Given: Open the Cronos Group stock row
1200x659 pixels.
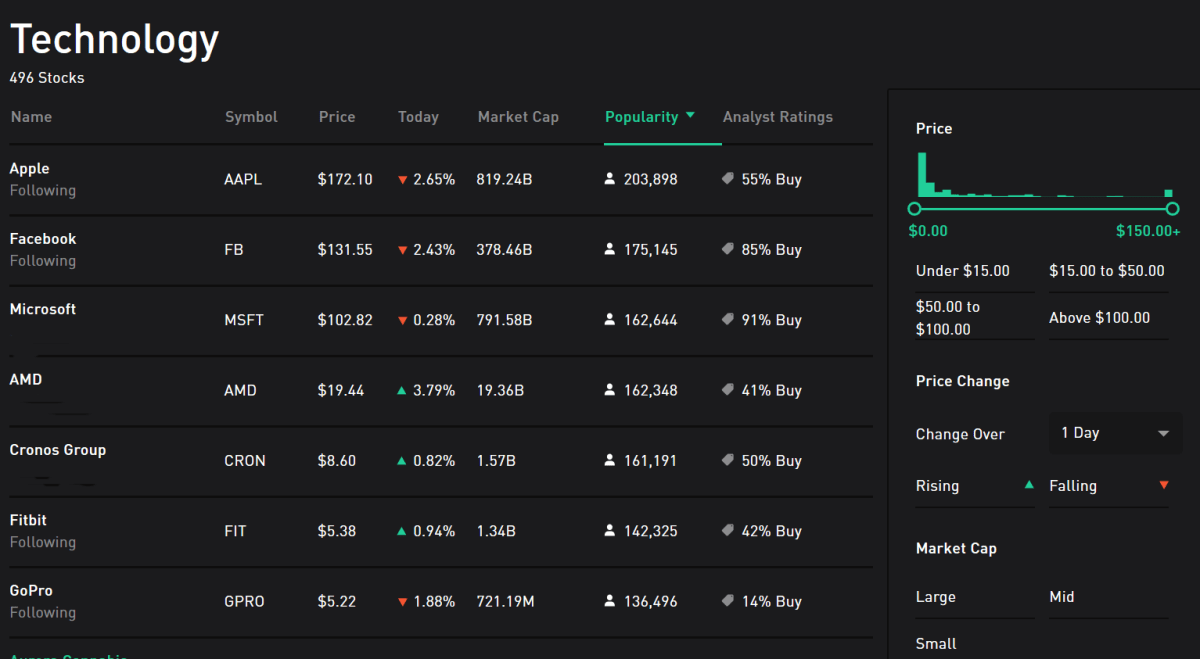Looking at the screenshot, I should pyautogui.click(x=58, y=450).
